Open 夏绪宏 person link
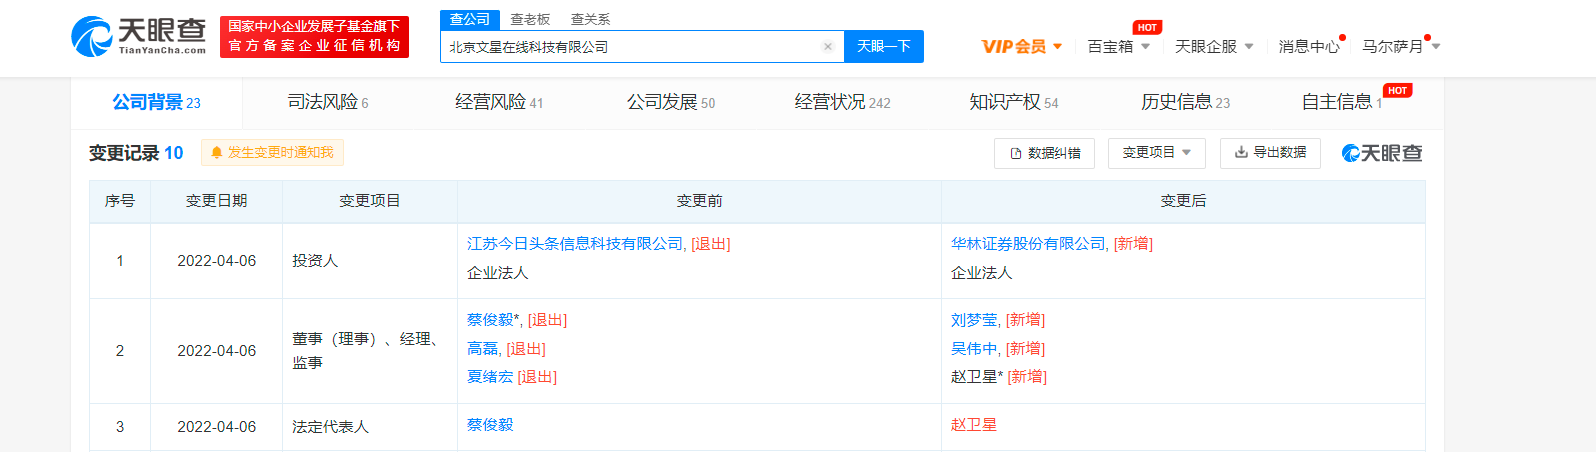The image size is (1596, 452). point(490,377)
